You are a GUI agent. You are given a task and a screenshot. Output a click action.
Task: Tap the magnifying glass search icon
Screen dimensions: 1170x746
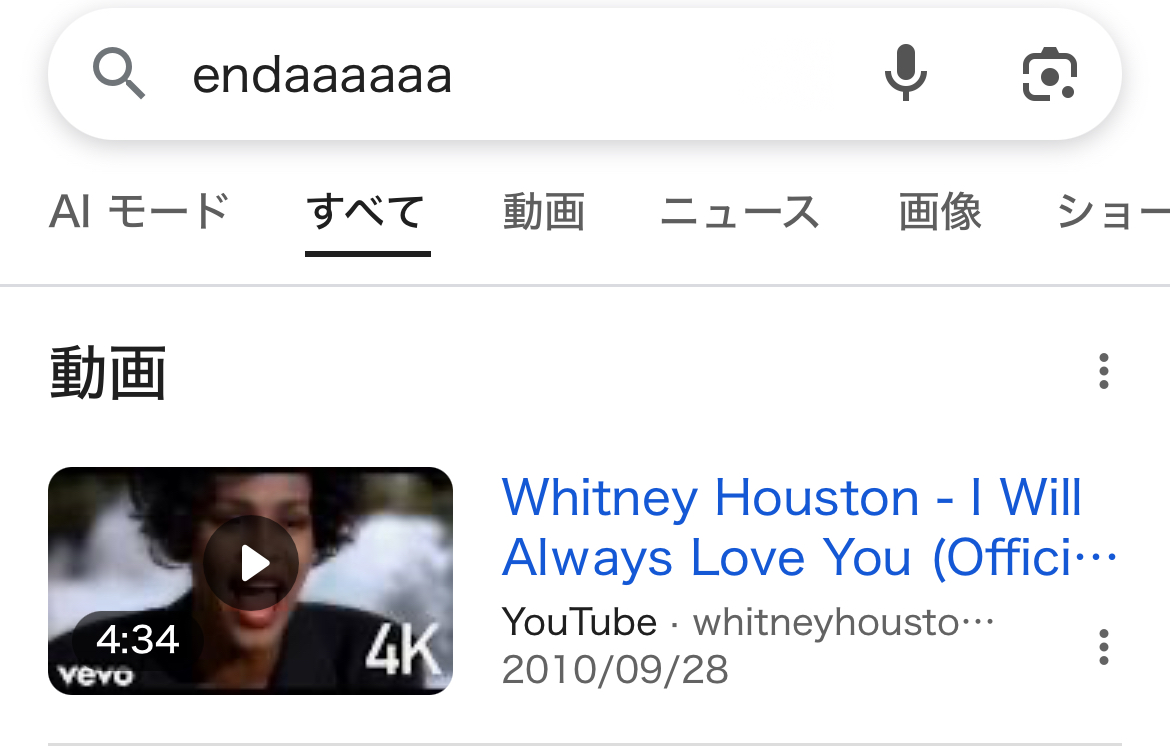tap(119, 73)
